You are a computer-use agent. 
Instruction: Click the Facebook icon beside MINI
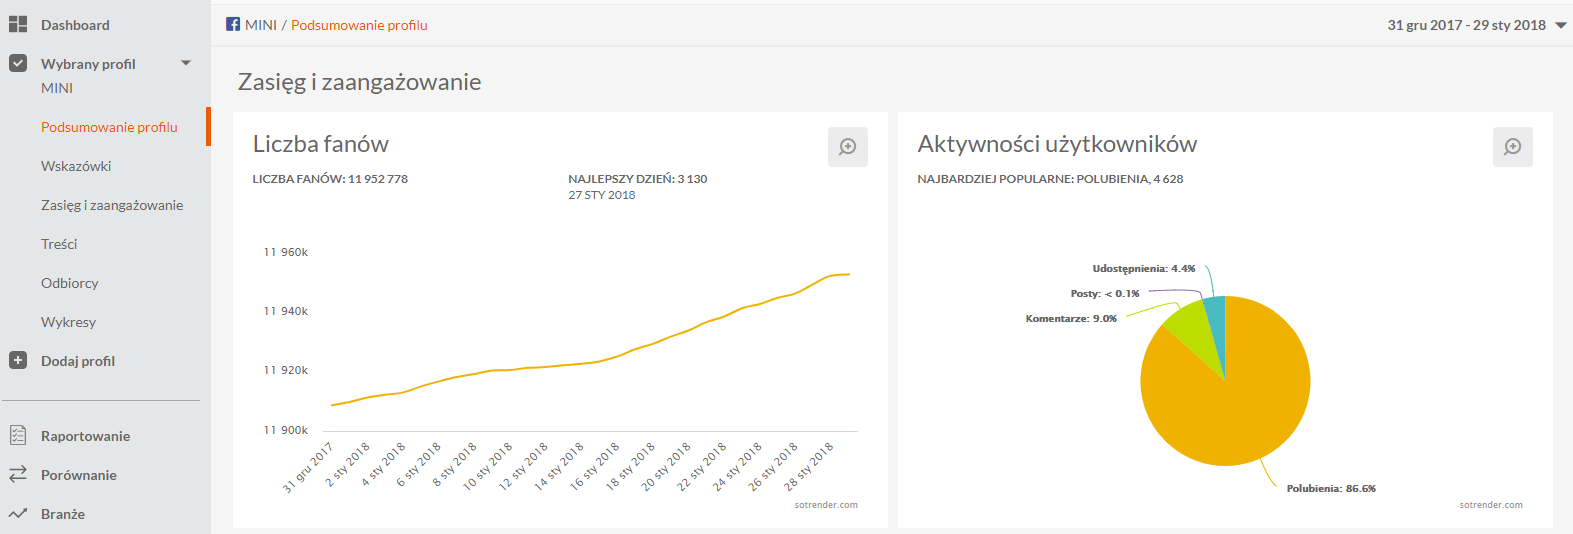pyautogui.click(x=233, y=25)
